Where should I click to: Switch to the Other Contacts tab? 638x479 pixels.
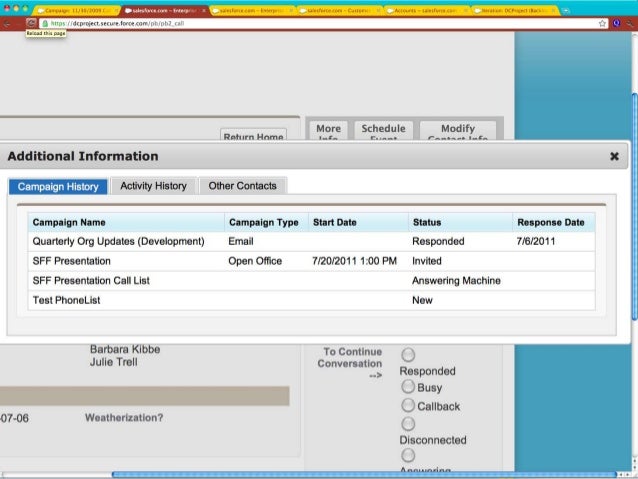pyautogui.click(x=243, y=186)
